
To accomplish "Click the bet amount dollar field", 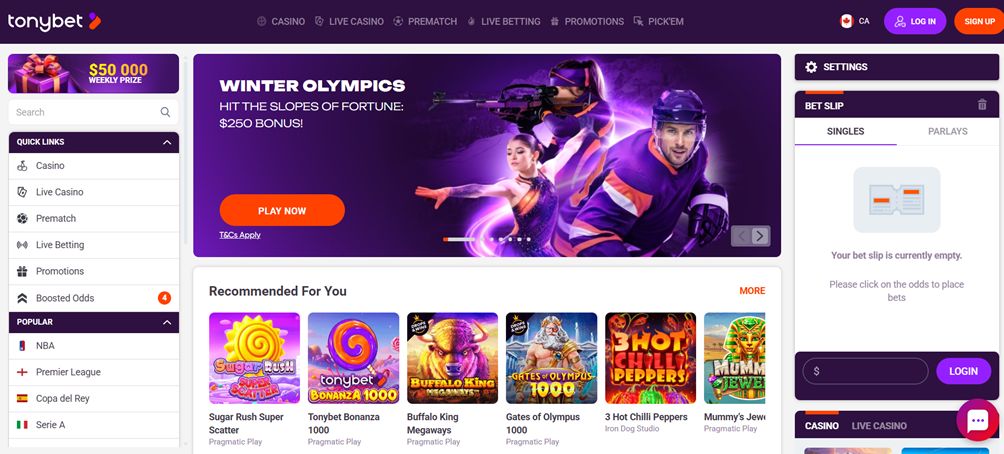I will [x=865, y=371].
